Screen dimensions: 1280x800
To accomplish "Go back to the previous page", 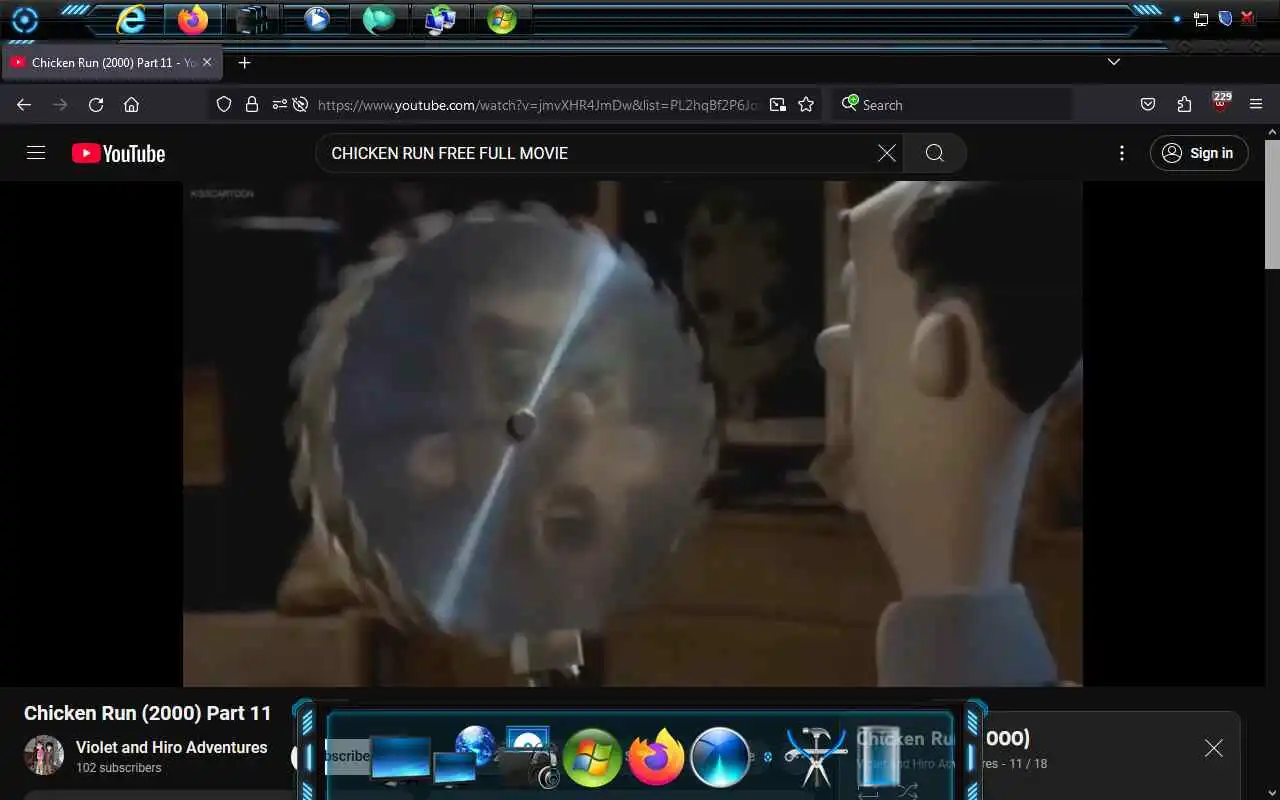I will 24,105.
